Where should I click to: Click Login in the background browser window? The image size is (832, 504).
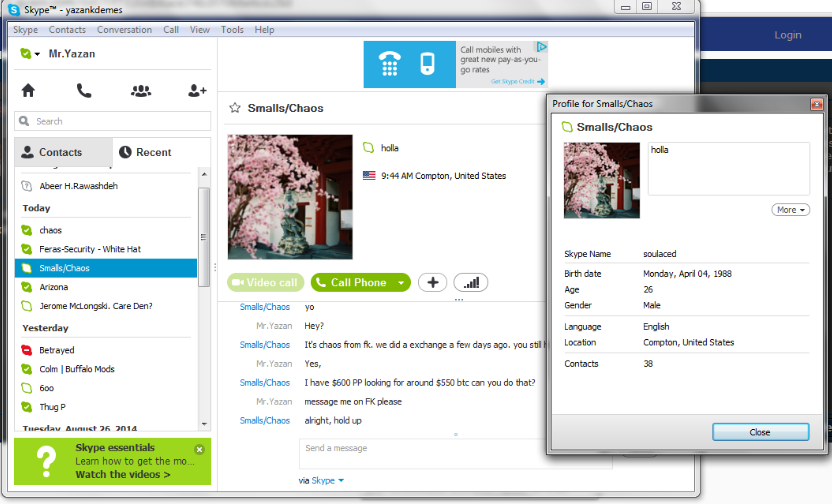coord(787,35)
